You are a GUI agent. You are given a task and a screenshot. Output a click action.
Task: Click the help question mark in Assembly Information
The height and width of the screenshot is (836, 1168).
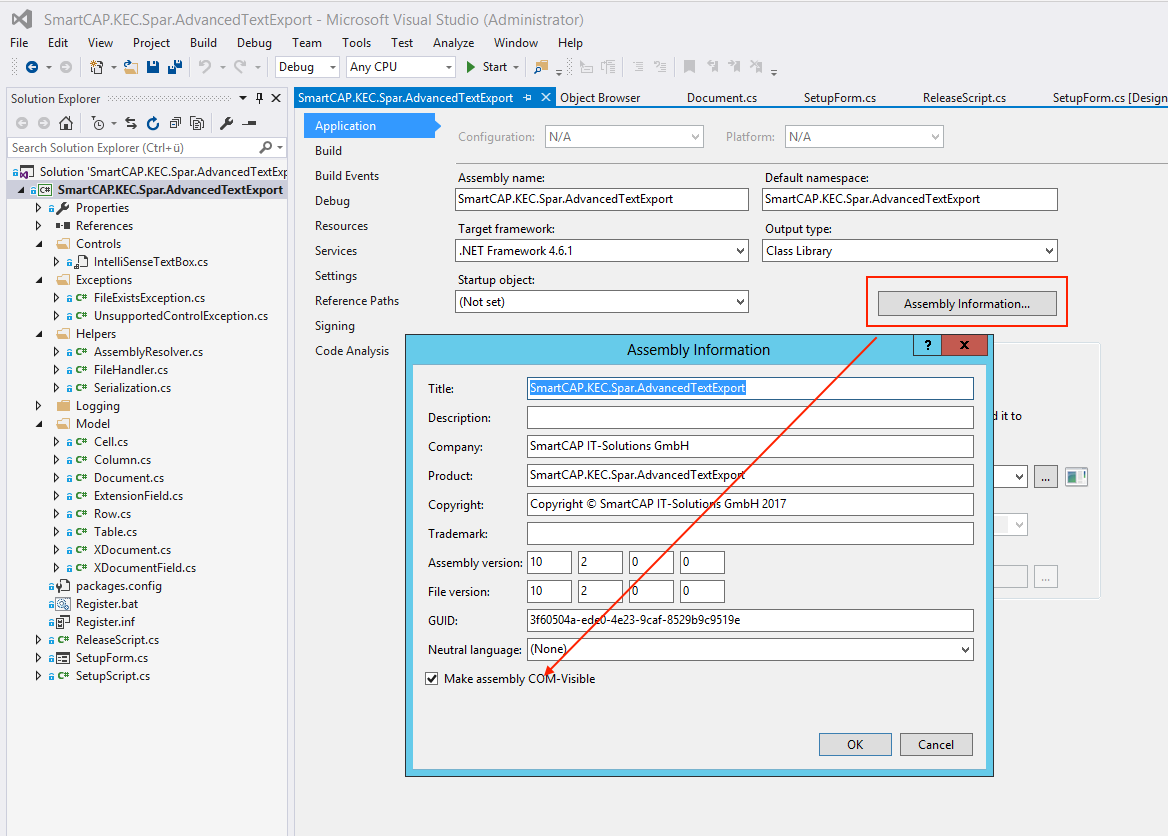click(927, 345)
